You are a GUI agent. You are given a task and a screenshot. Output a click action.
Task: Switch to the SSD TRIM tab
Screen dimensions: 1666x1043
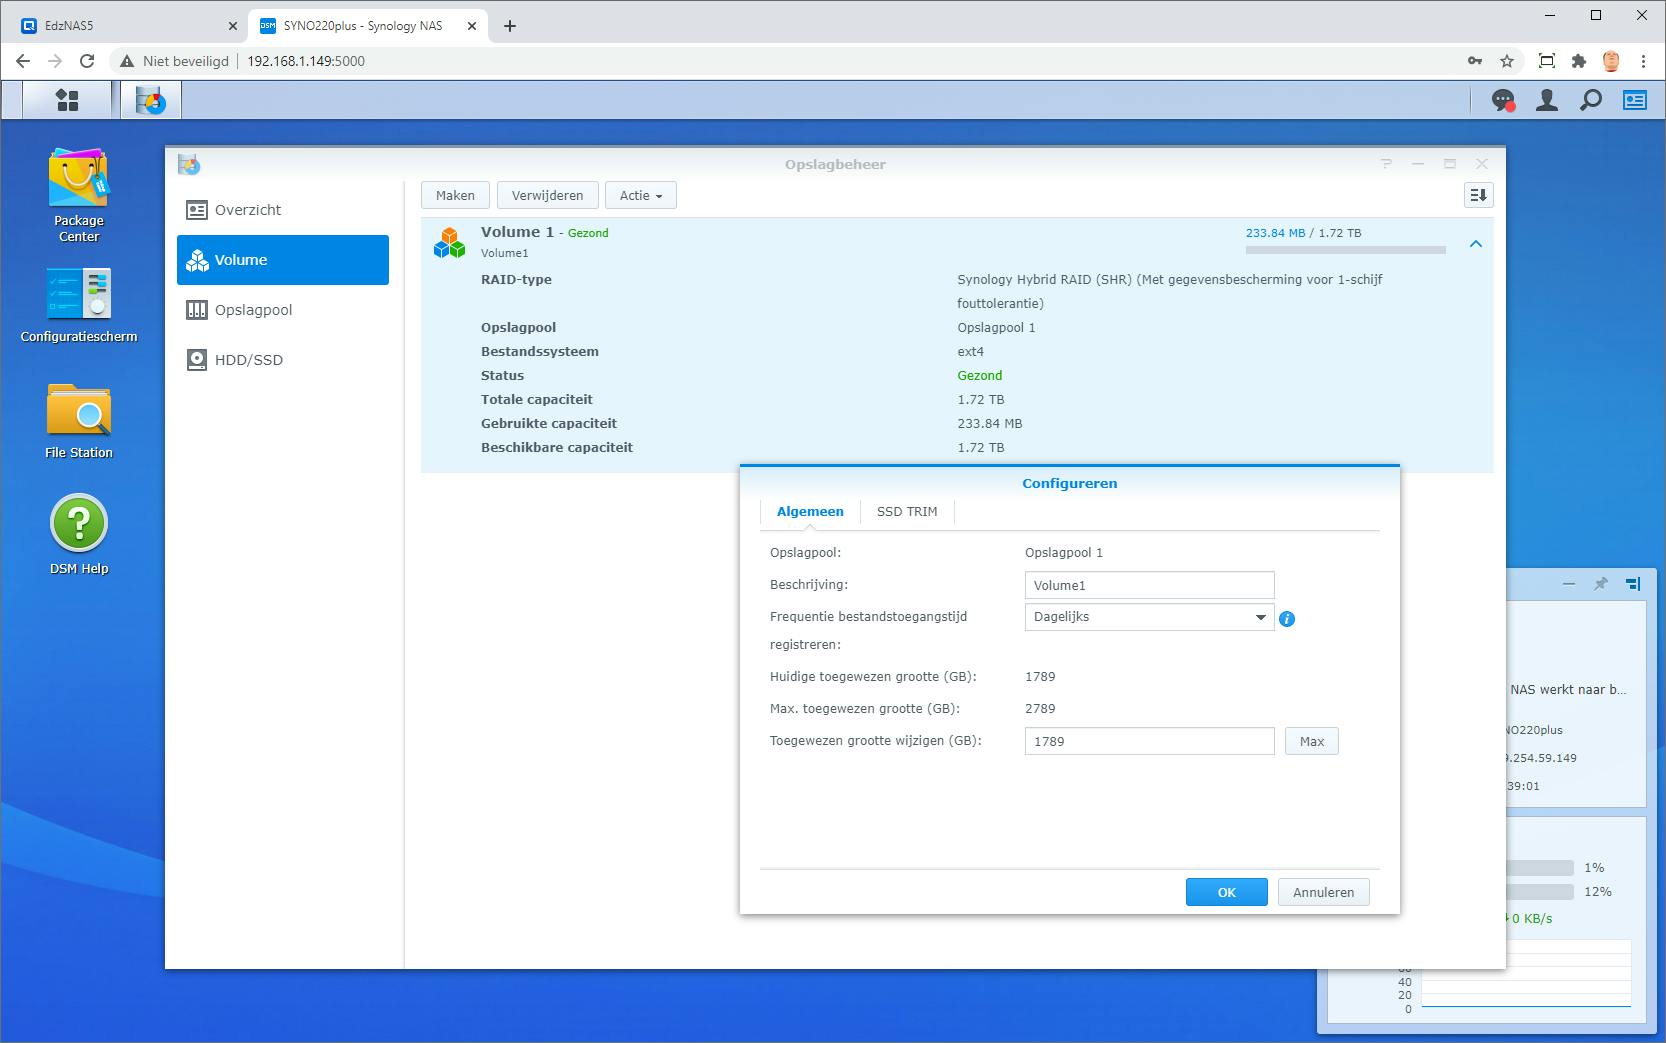[x=907, y=512]
